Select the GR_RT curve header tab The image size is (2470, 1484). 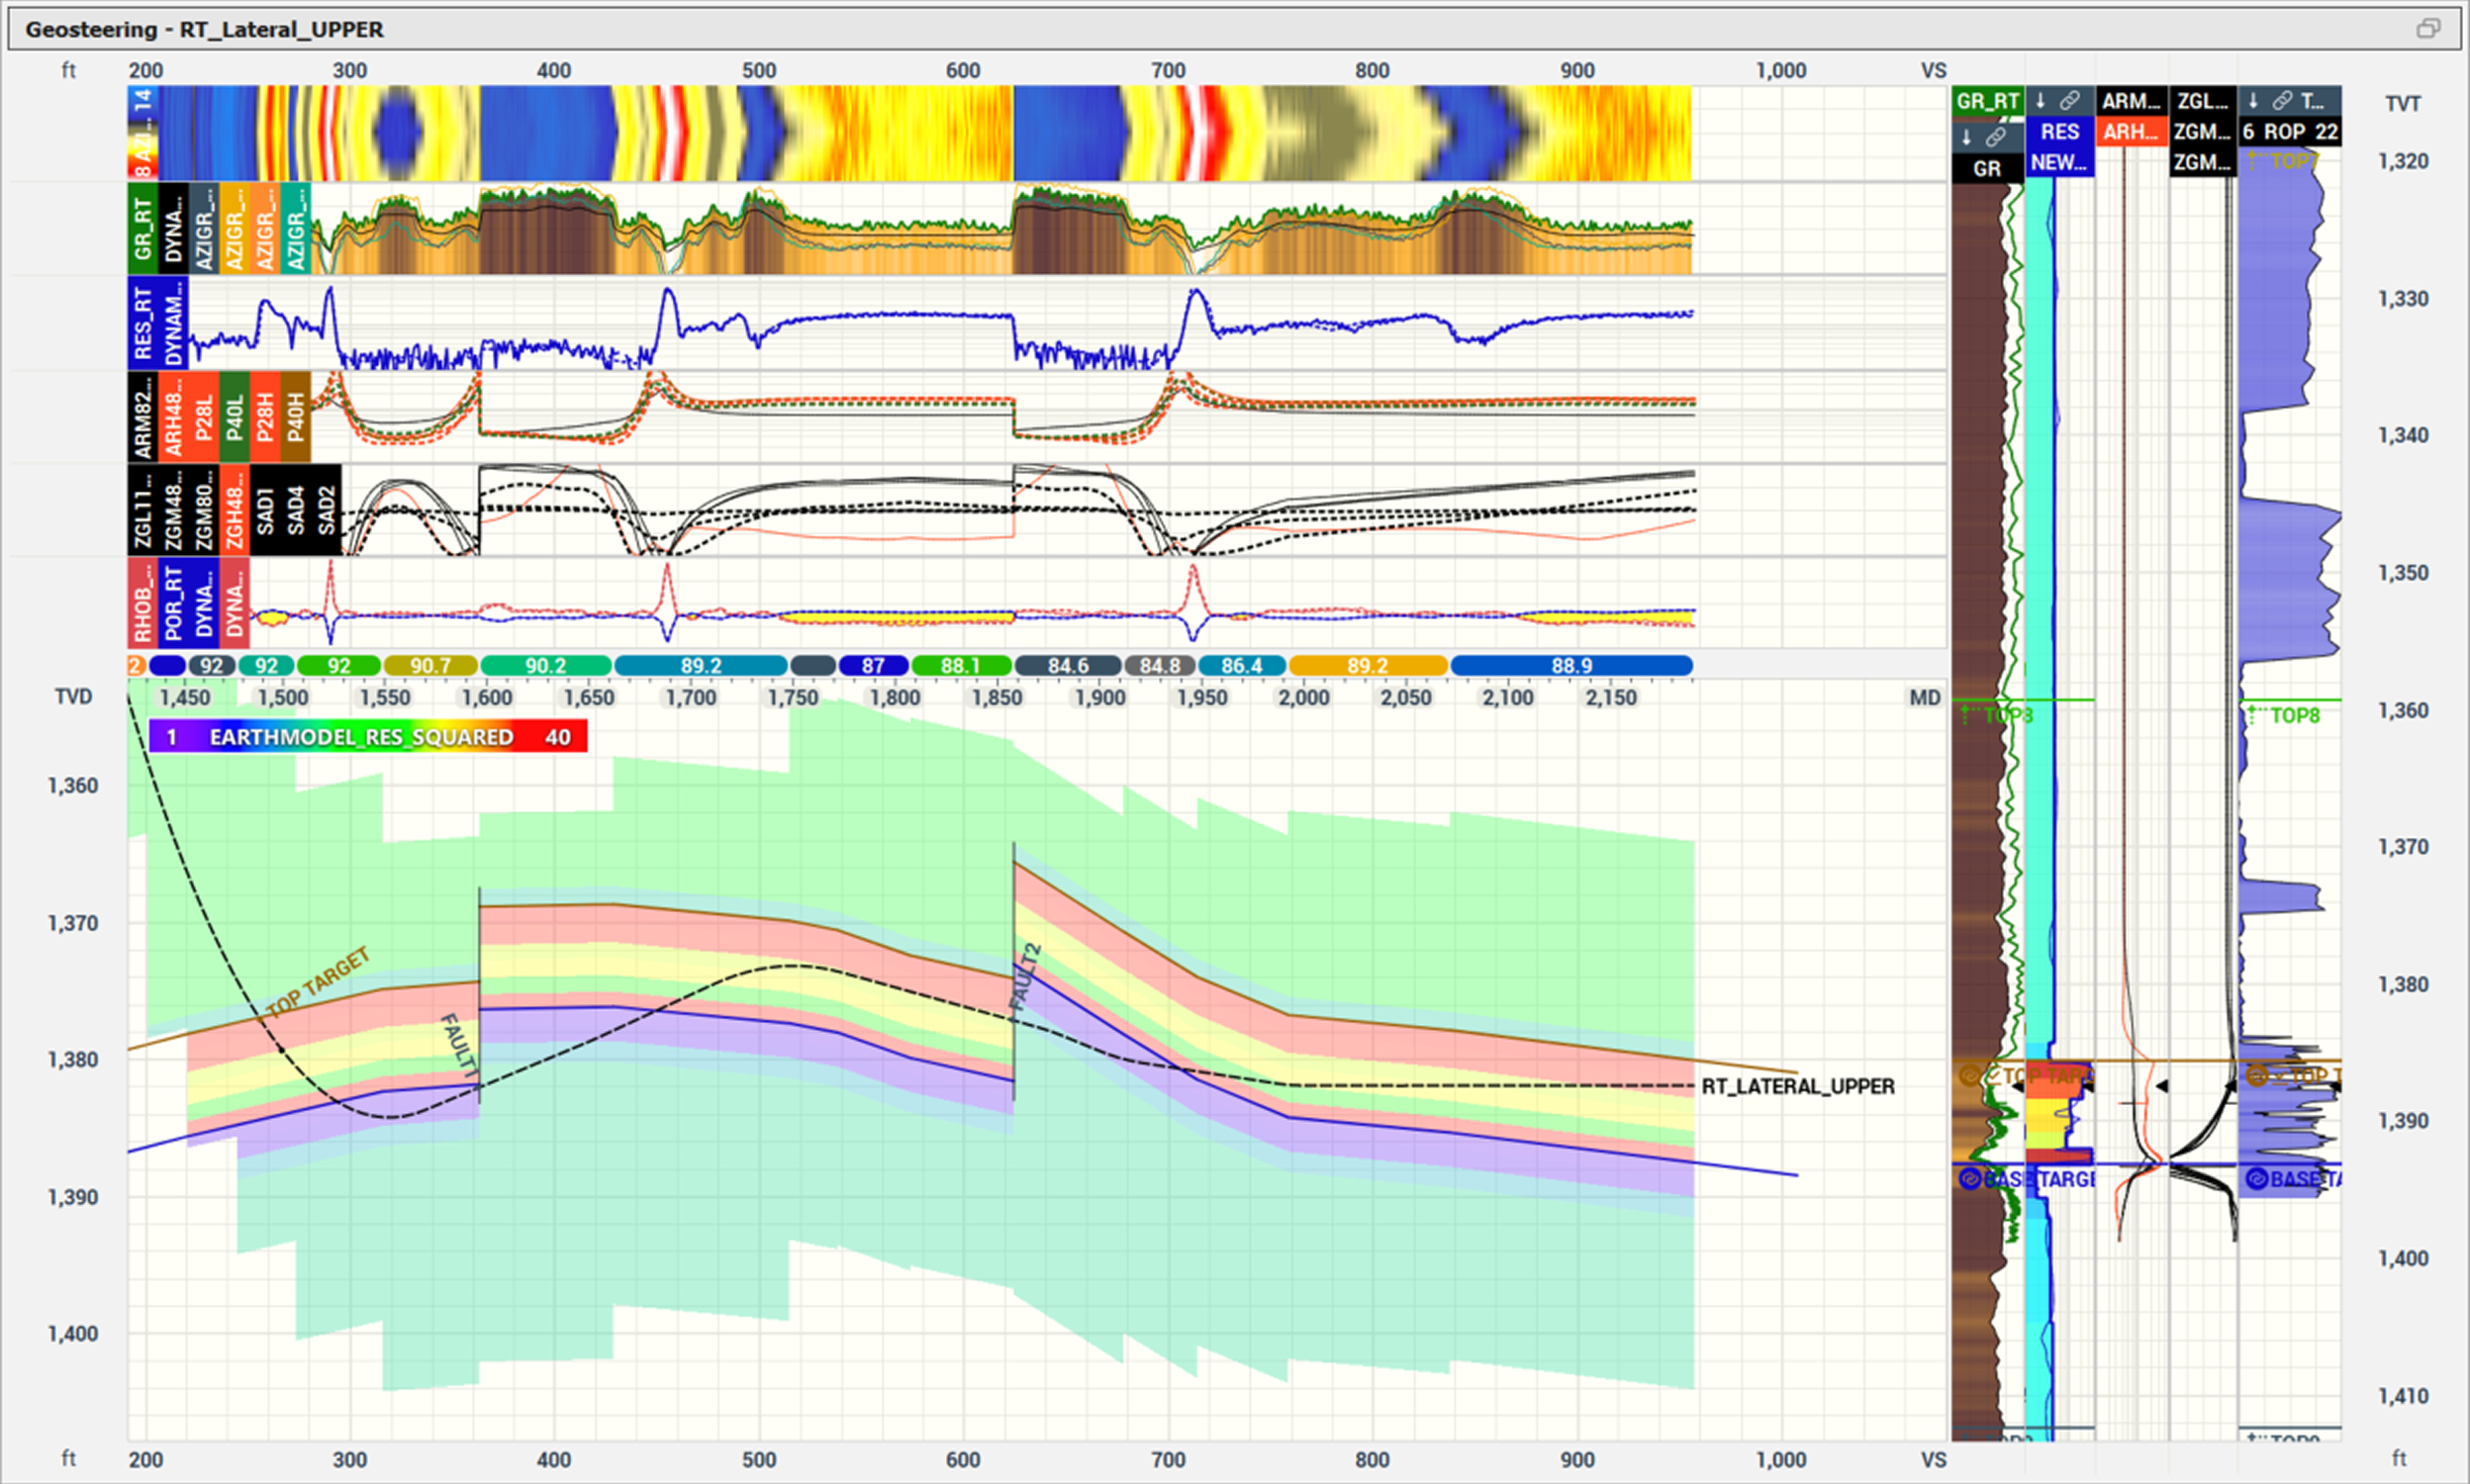click(x=1987, y=101)
